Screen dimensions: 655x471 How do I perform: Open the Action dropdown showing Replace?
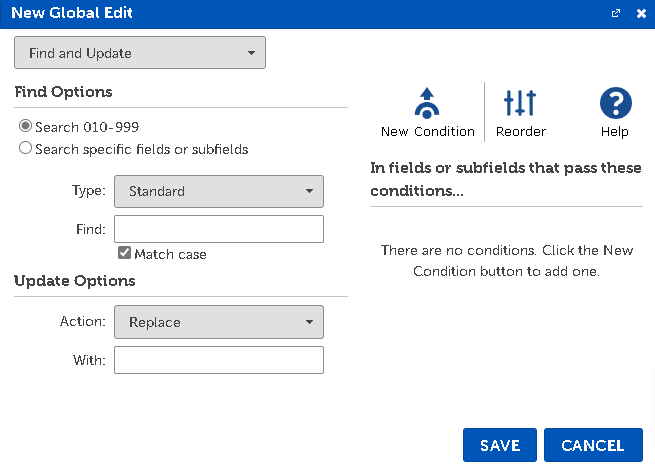[x=219, y=323]
